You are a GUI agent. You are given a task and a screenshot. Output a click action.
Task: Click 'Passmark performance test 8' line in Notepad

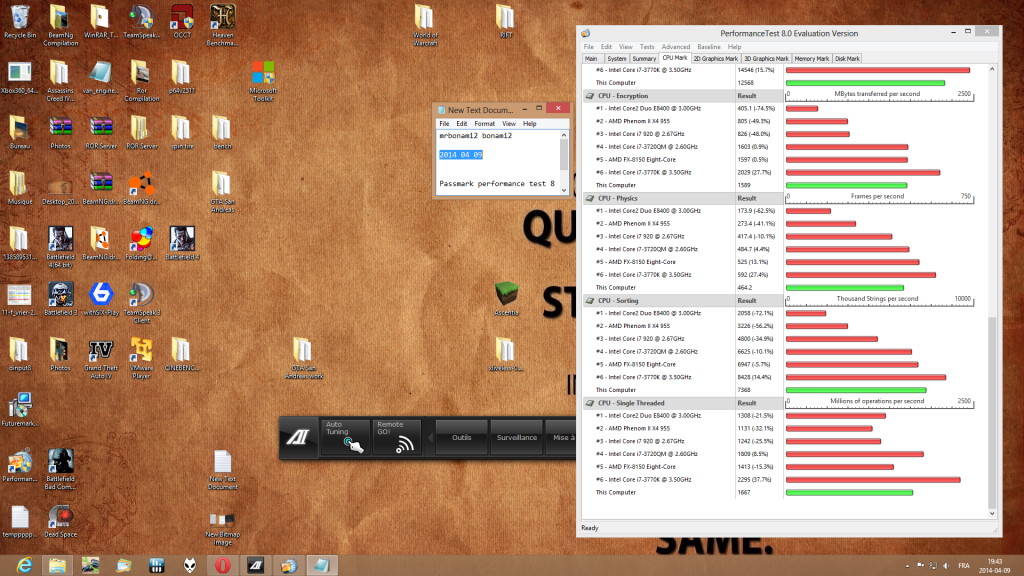496,184
